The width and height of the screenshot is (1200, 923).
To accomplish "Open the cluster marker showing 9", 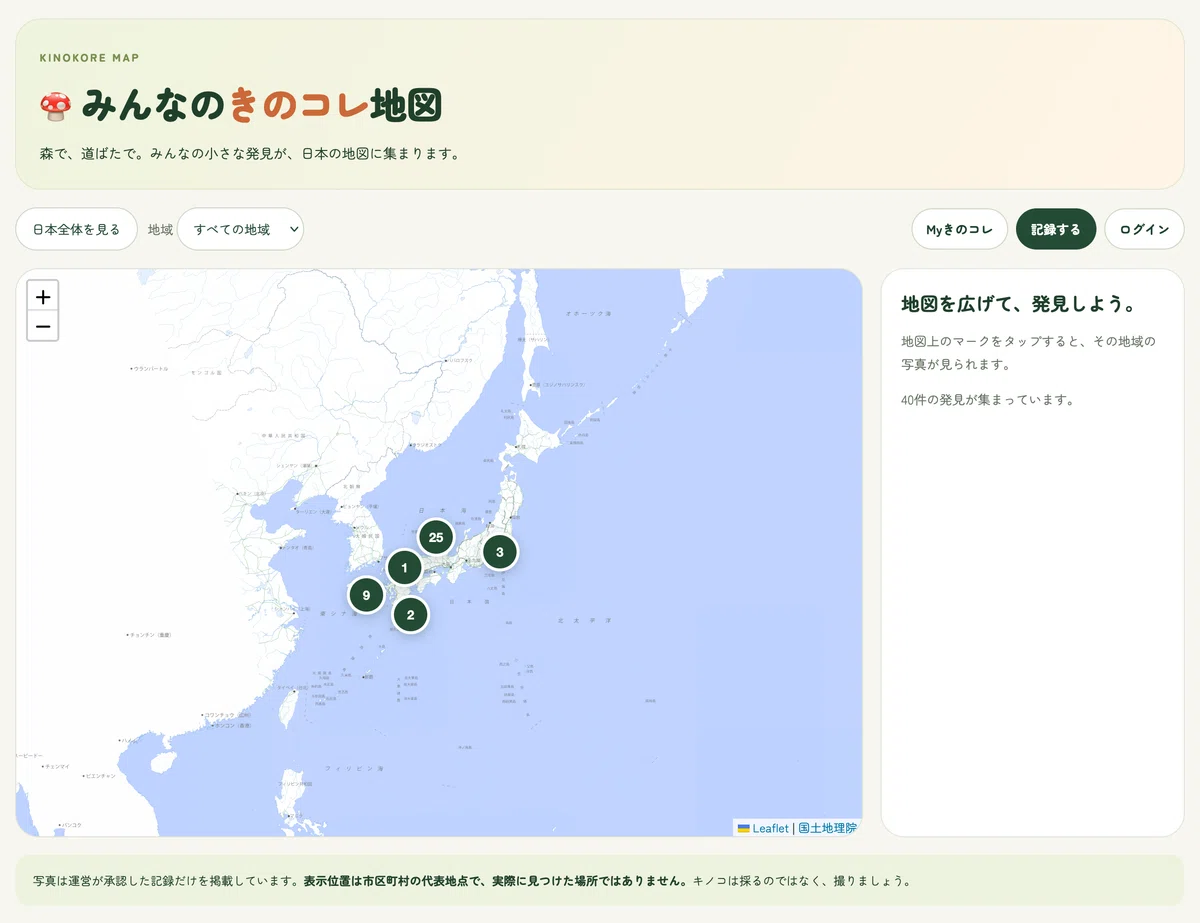I will click(x=366, y=595).
